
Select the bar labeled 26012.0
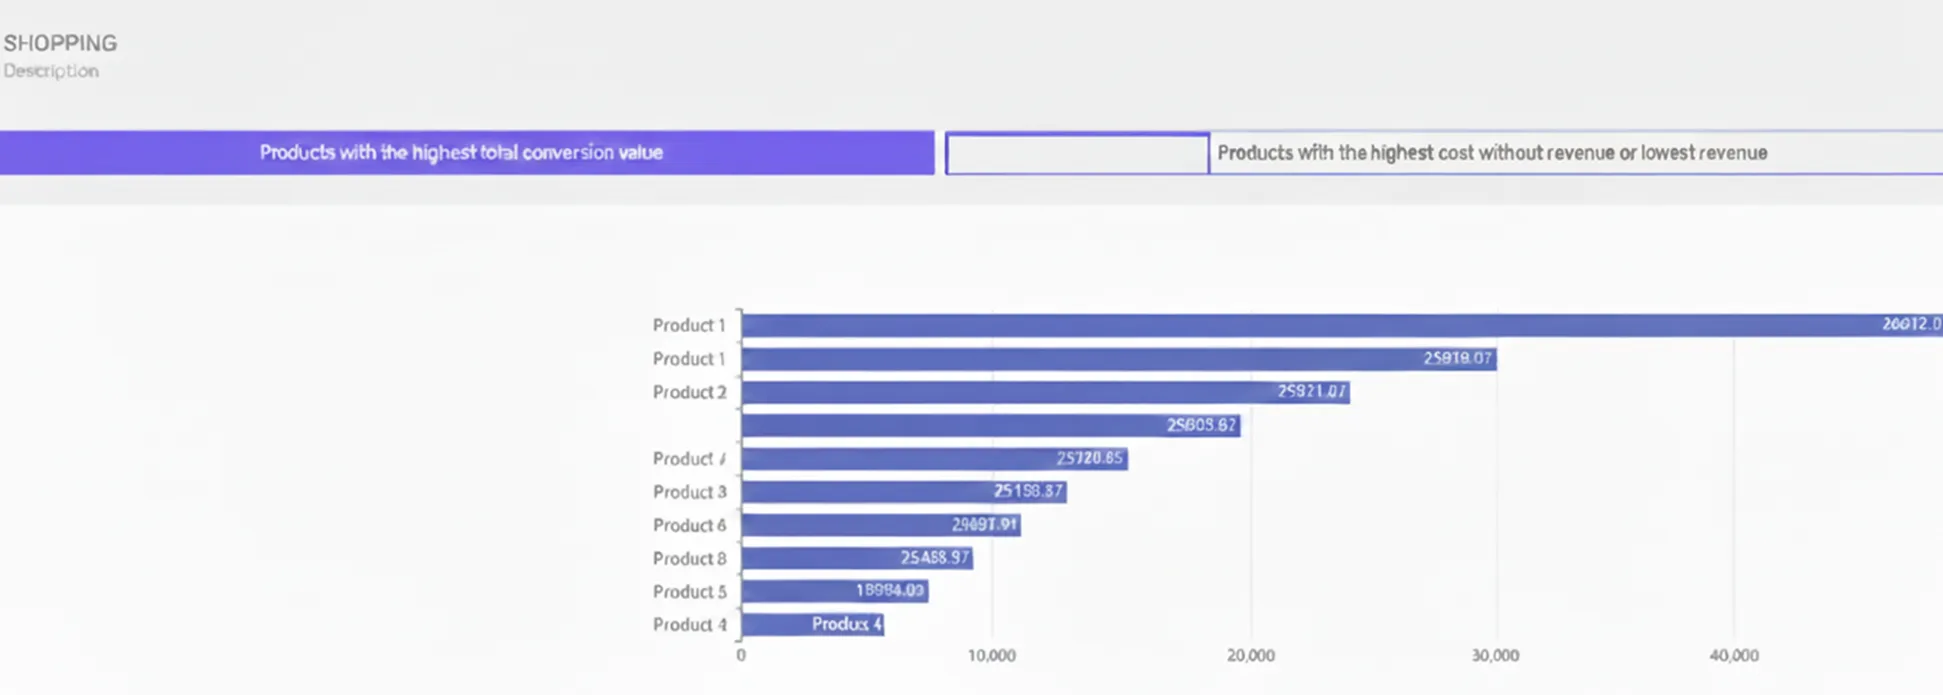(x=1340, y=325)
